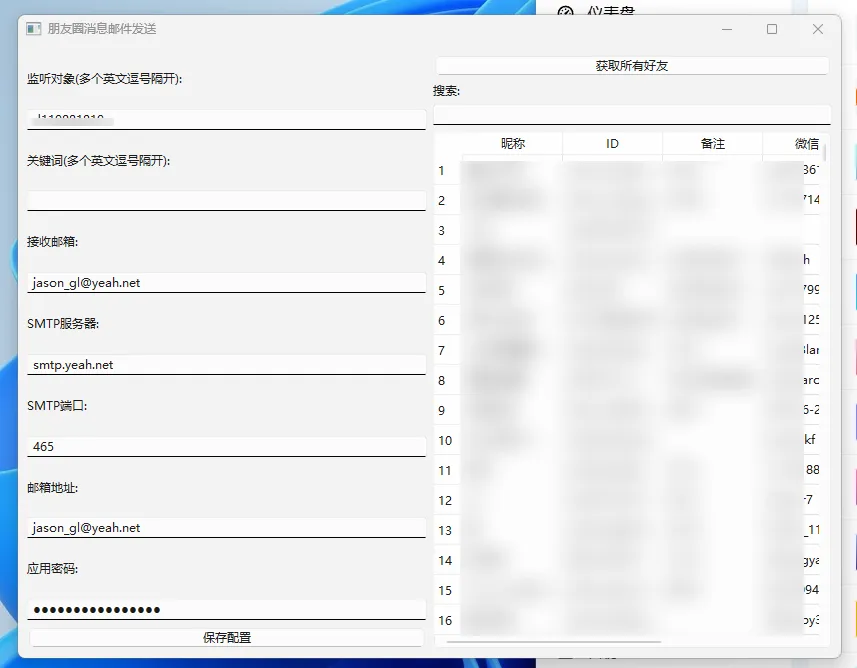Click the 获取所有好友 button
This screenshot has height=668, width=857.
point(631,66)
